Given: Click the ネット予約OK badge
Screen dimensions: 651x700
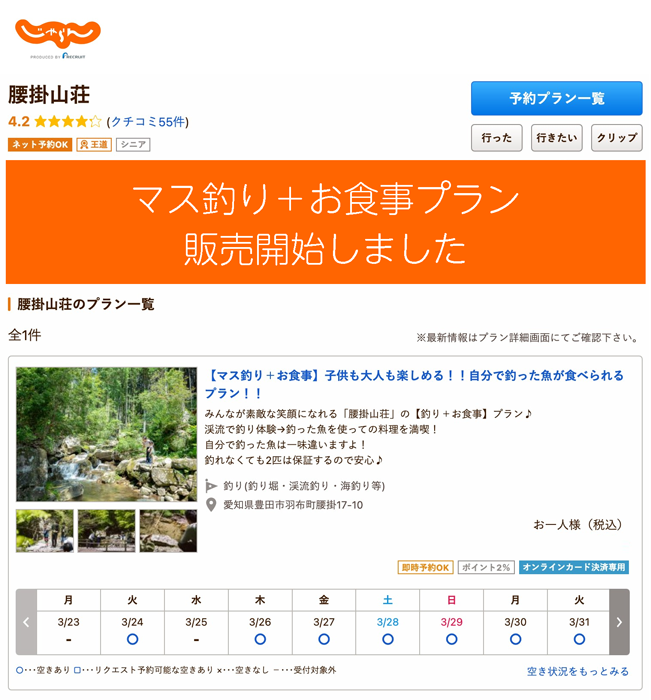Looking at the screenshot, I should click(40, 145).
